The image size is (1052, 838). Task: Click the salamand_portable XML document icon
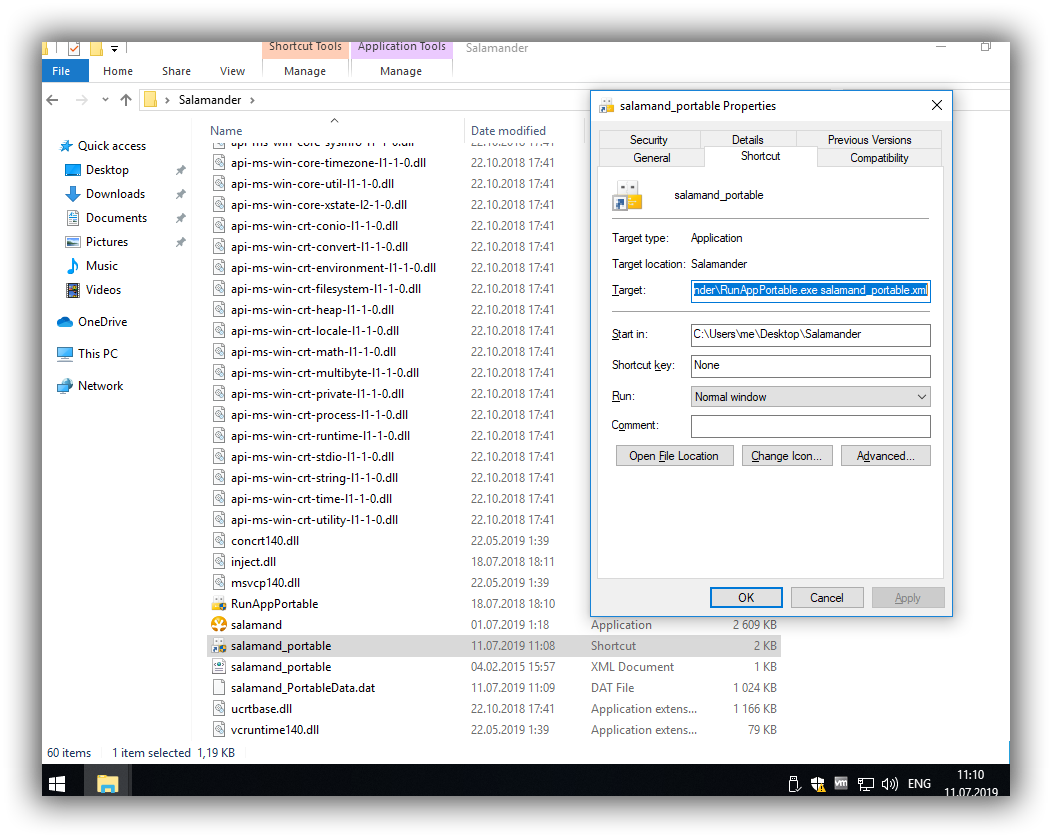tap(219, 667)
